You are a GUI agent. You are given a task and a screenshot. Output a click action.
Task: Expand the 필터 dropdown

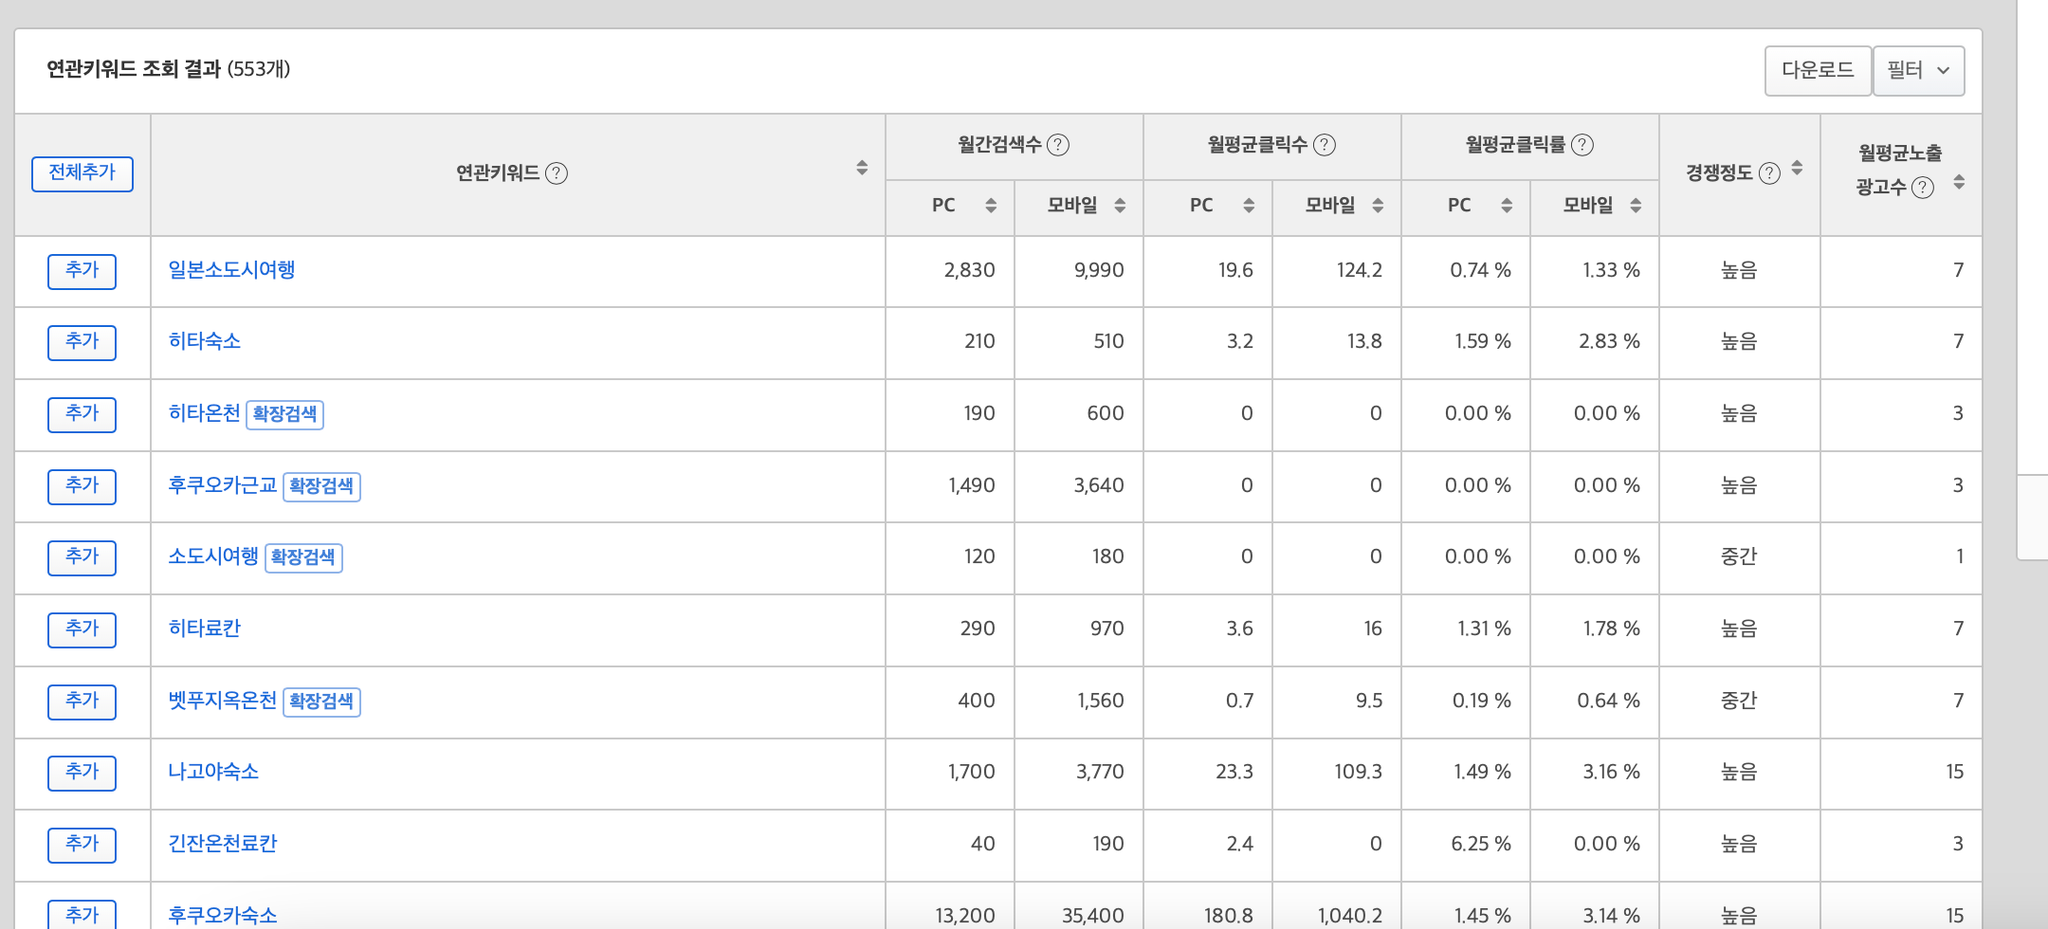point(1918,71)
